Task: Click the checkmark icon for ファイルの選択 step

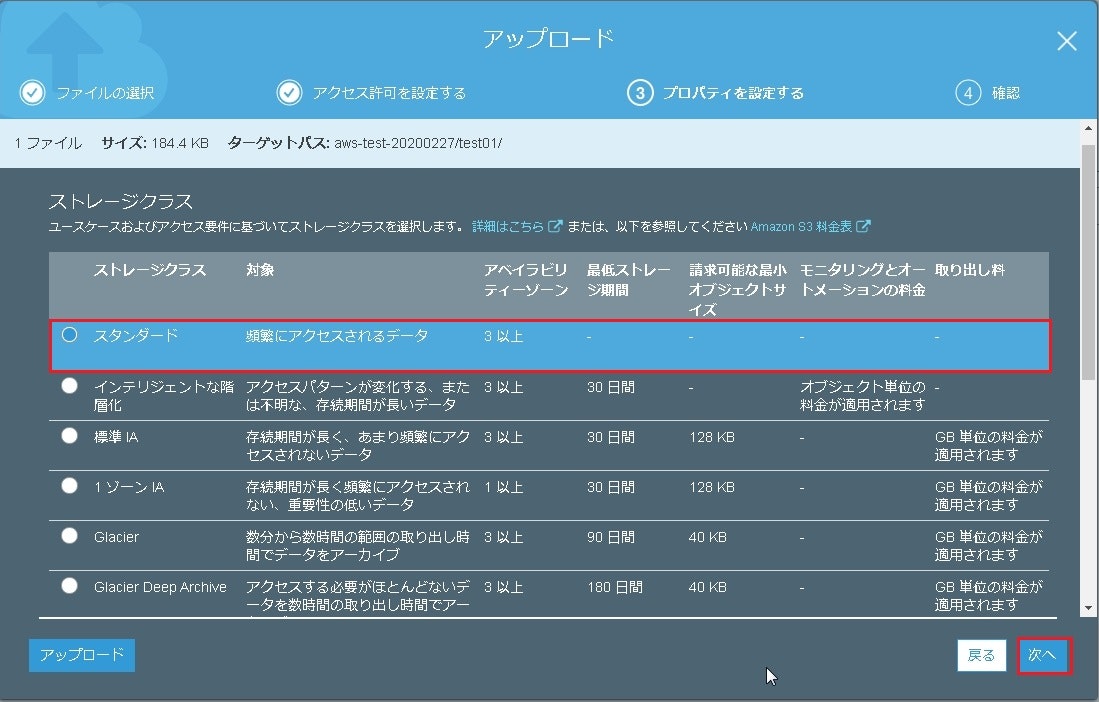Action: [32, 92]
